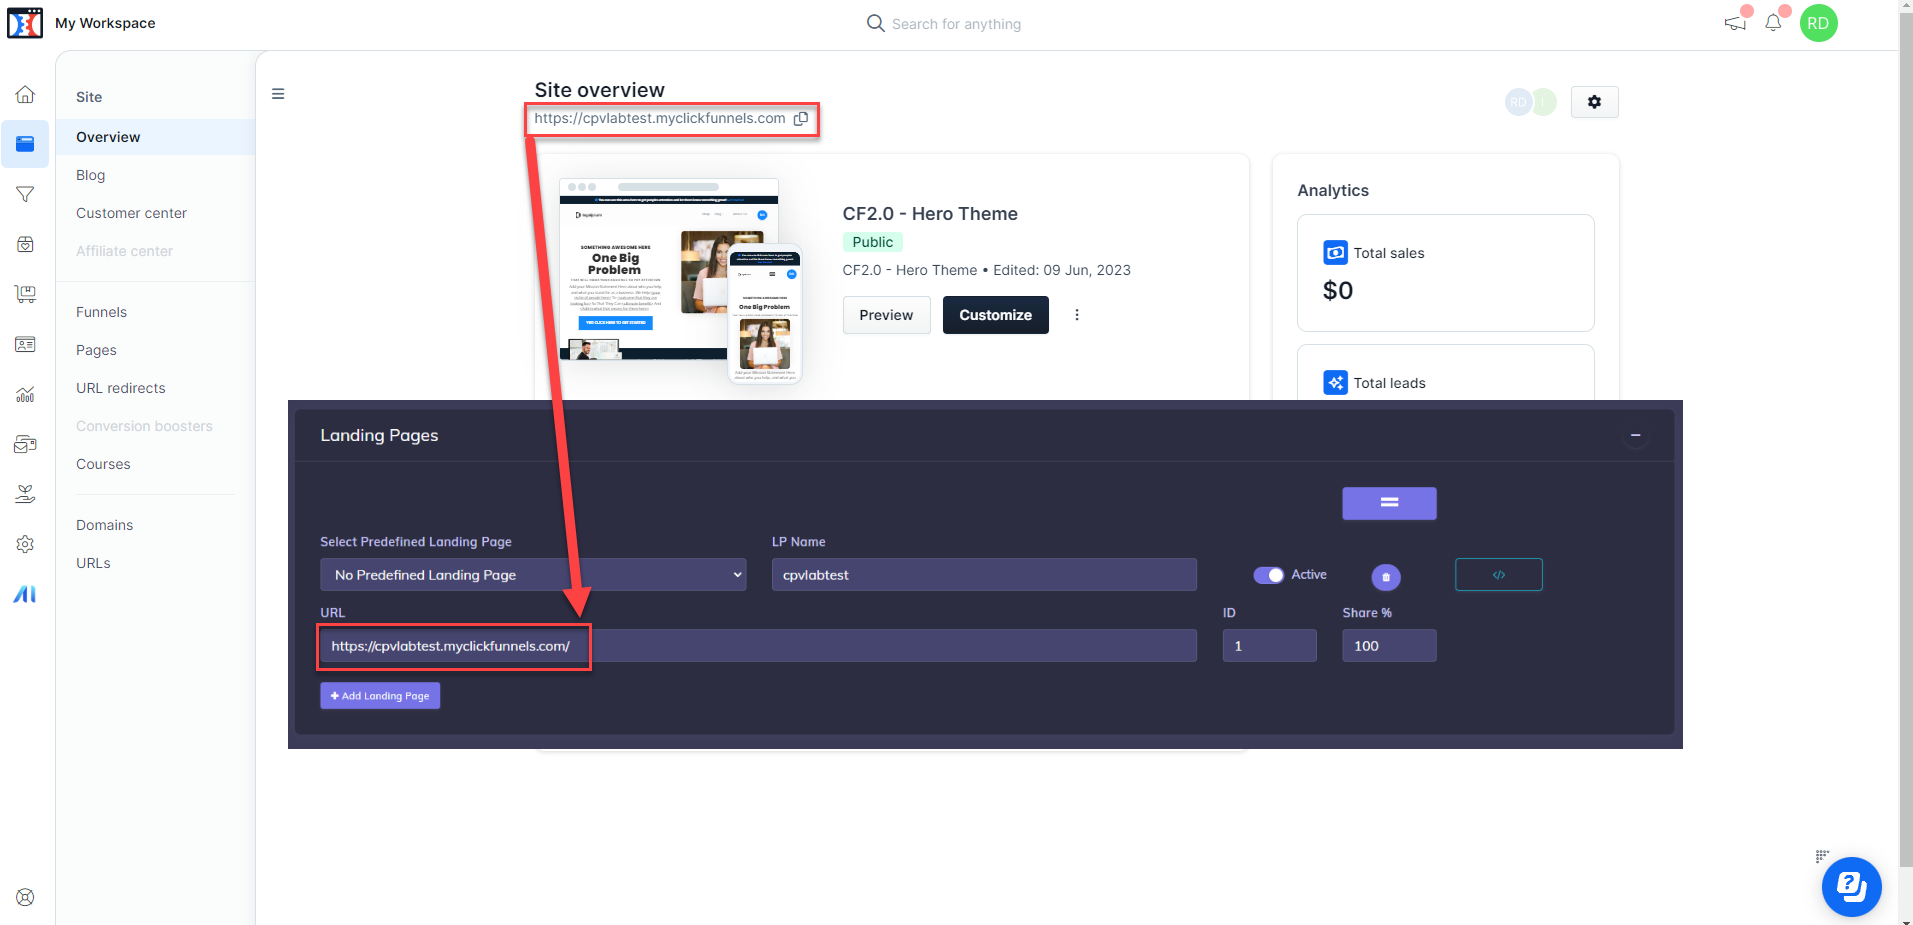Open the help chat bubble
The width and height of the screenshot is (1913, 925).
pyautogui.click(x=1851, y=887)
